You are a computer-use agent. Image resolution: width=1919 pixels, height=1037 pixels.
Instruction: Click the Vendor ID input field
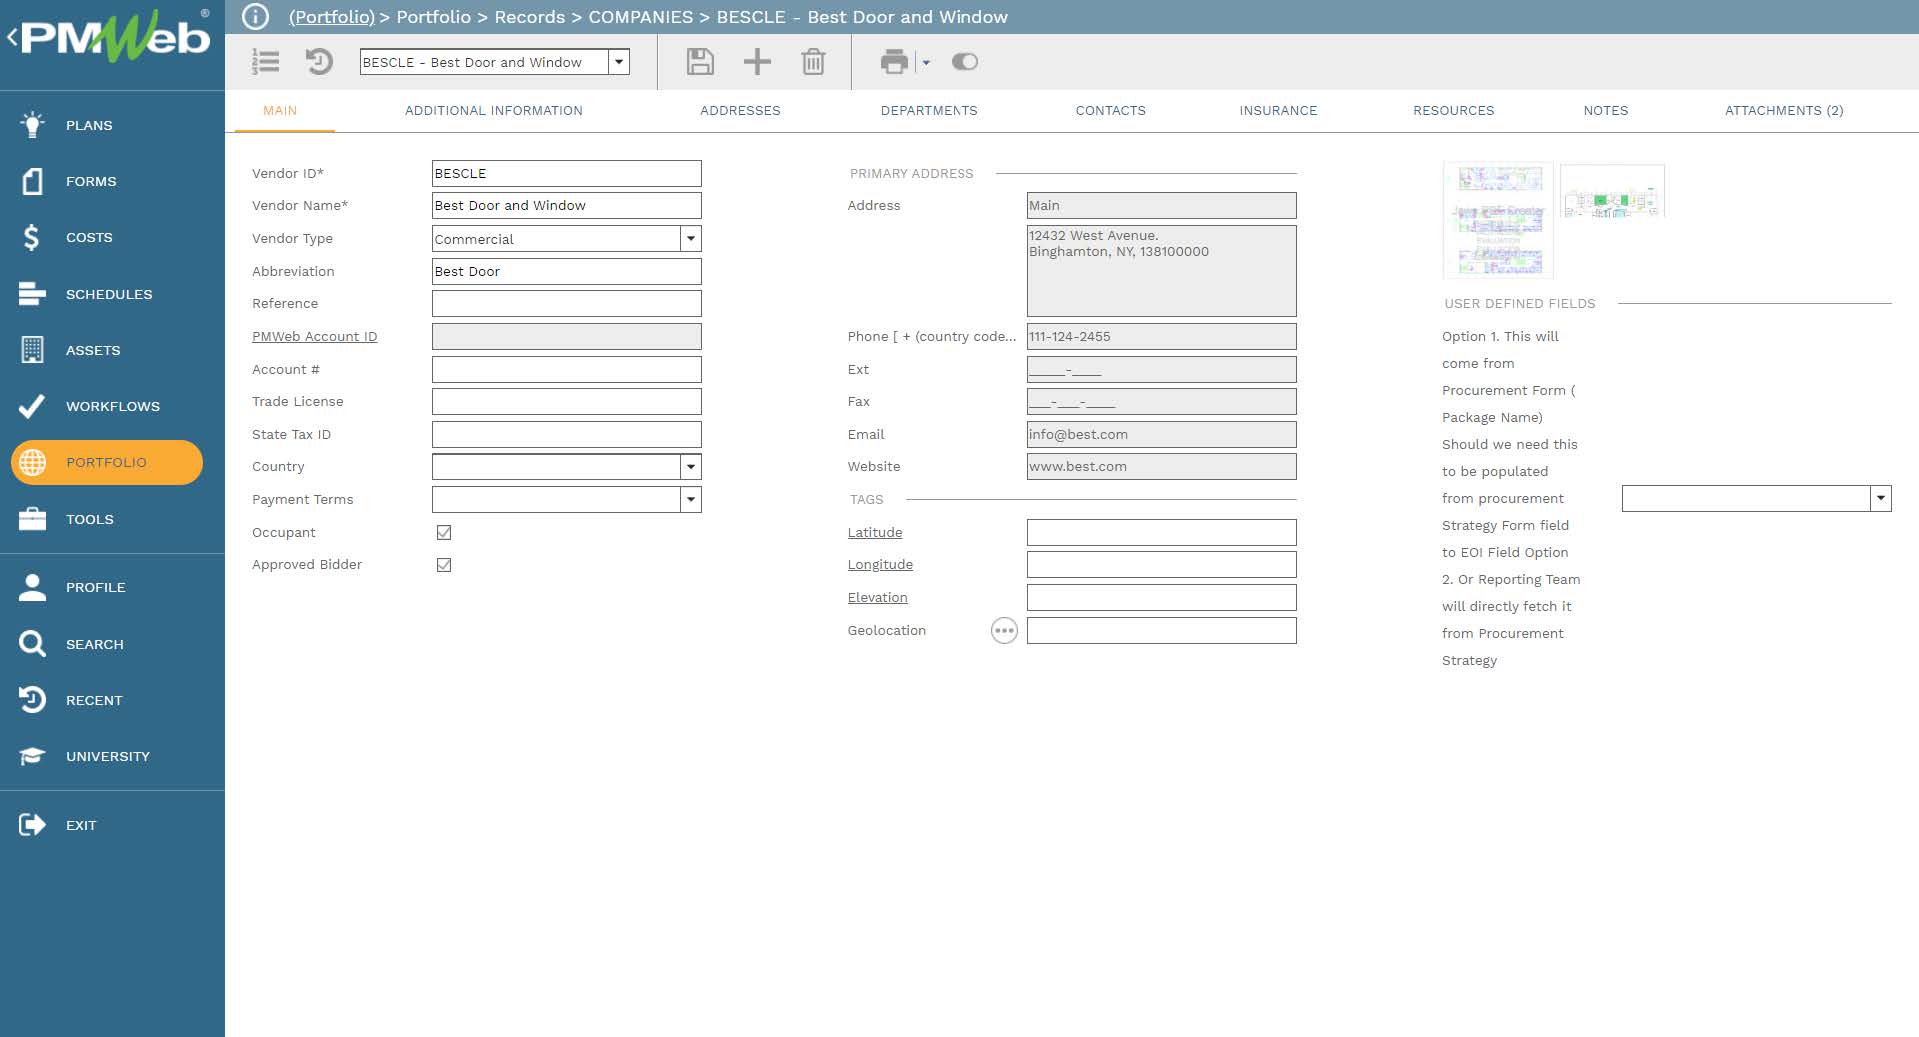(x=567, y=173)
